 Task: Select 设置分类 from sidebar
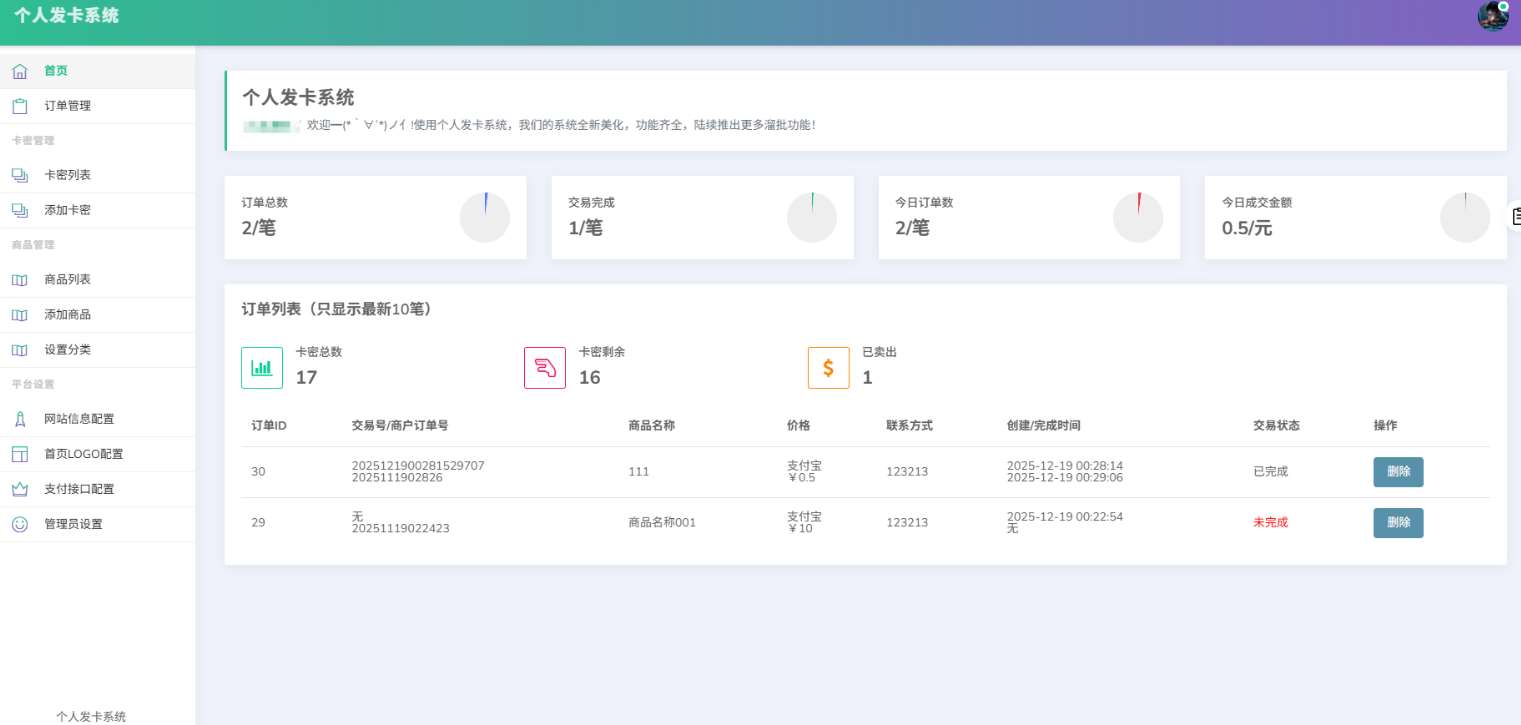click(x=67, y=350)
